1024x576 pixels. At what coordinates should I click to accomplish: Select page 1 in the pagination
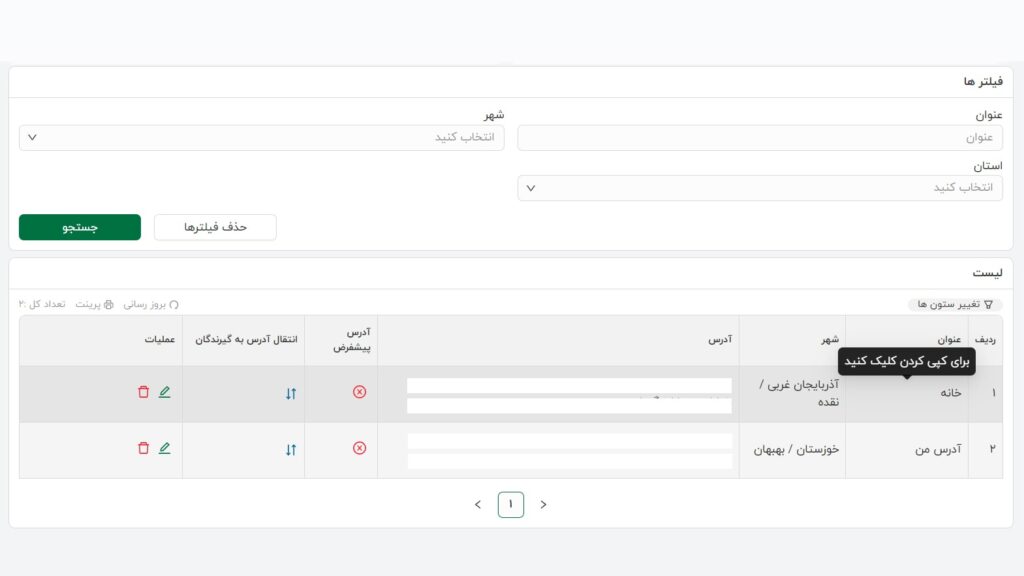511,504
